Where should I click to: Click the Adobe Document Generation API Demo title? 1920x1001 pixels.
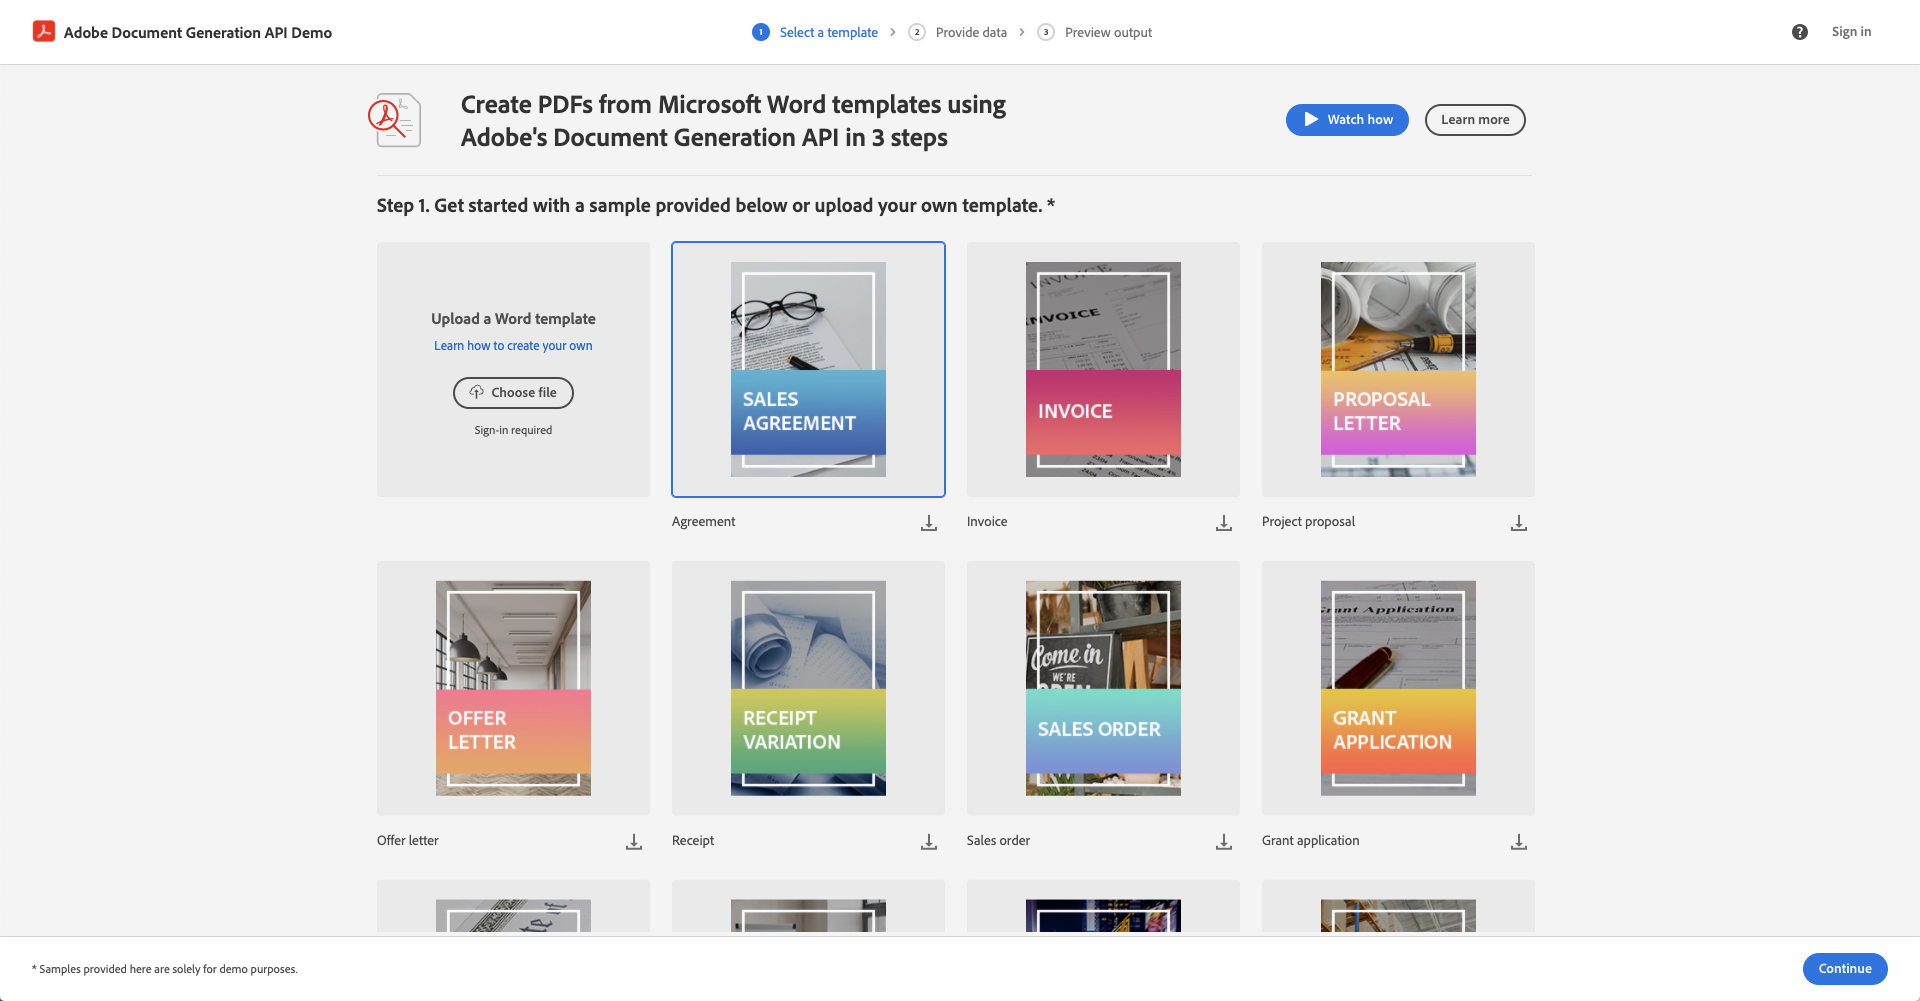pyautogui.click(x=198, y=32)
